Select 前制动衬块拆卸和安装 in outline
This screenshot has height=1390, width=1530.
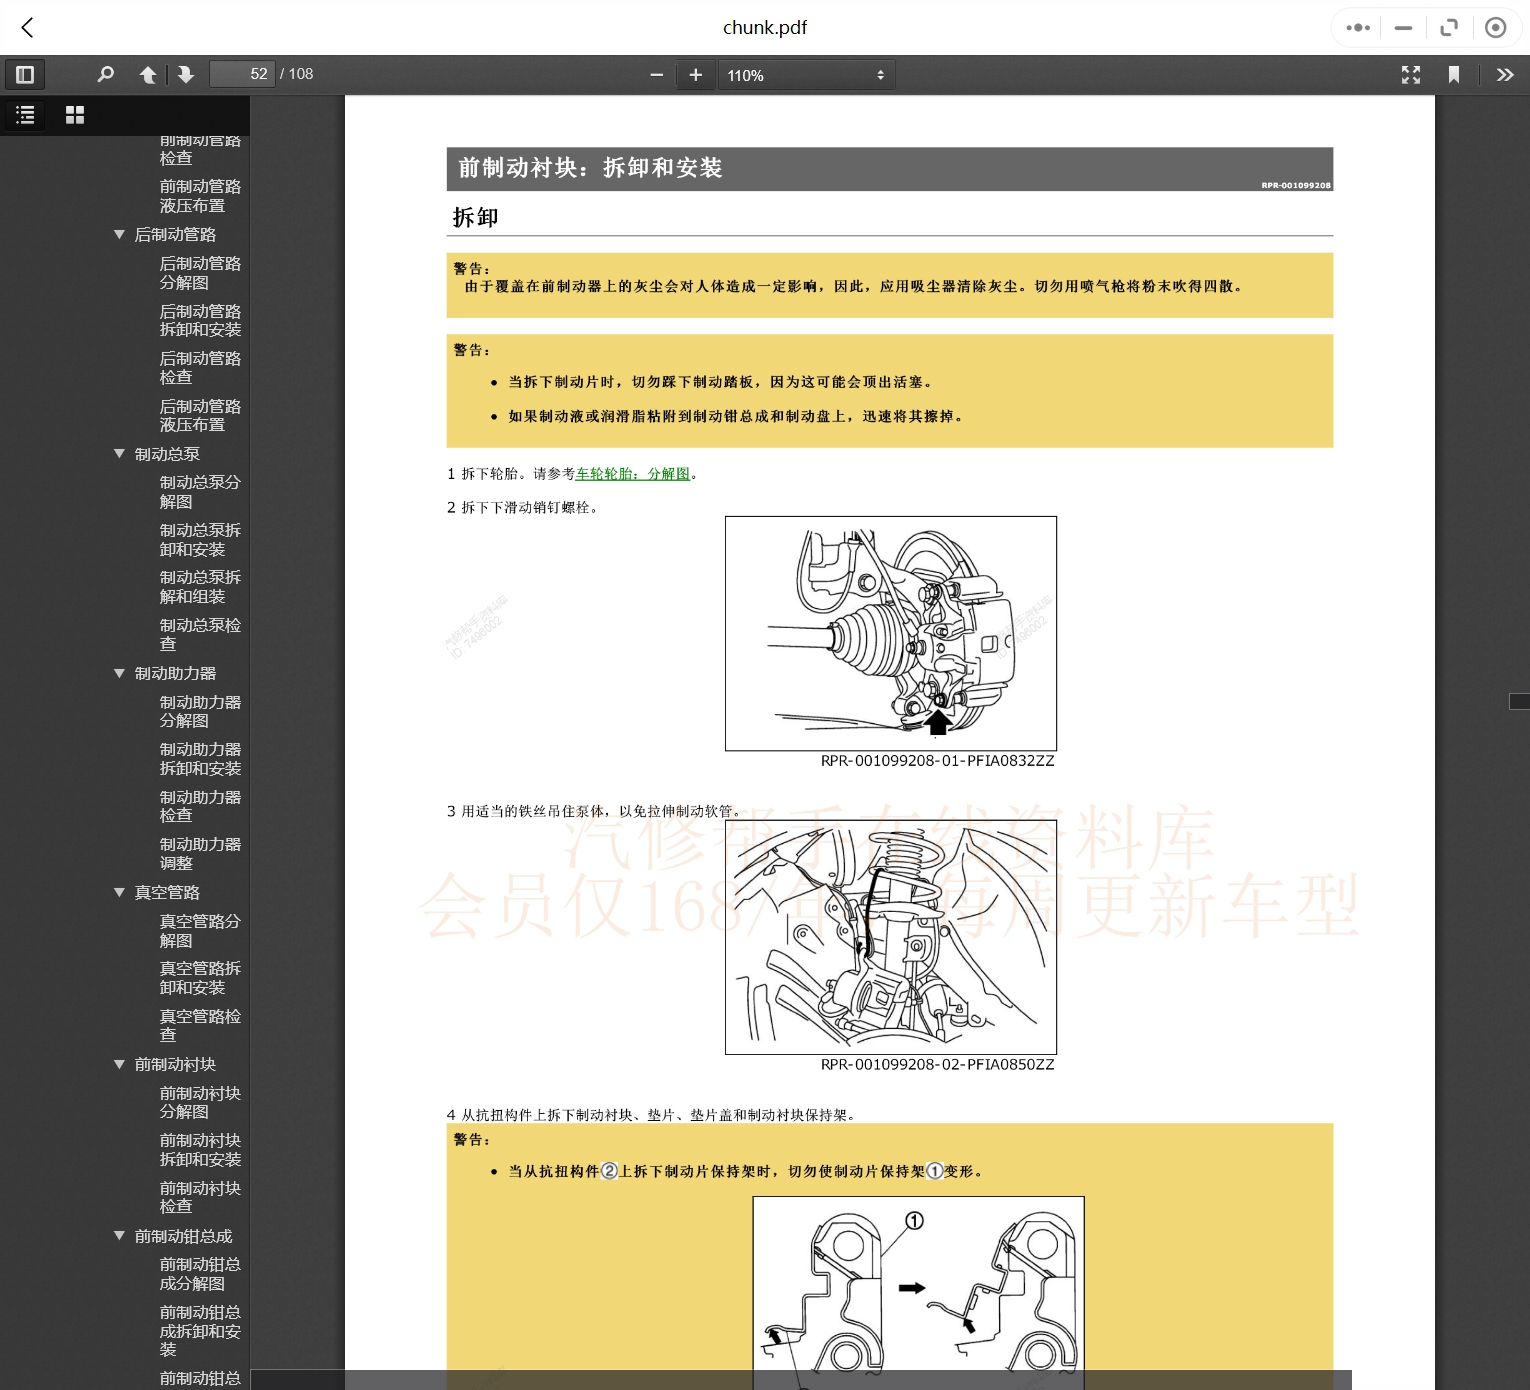[200, 1149]
